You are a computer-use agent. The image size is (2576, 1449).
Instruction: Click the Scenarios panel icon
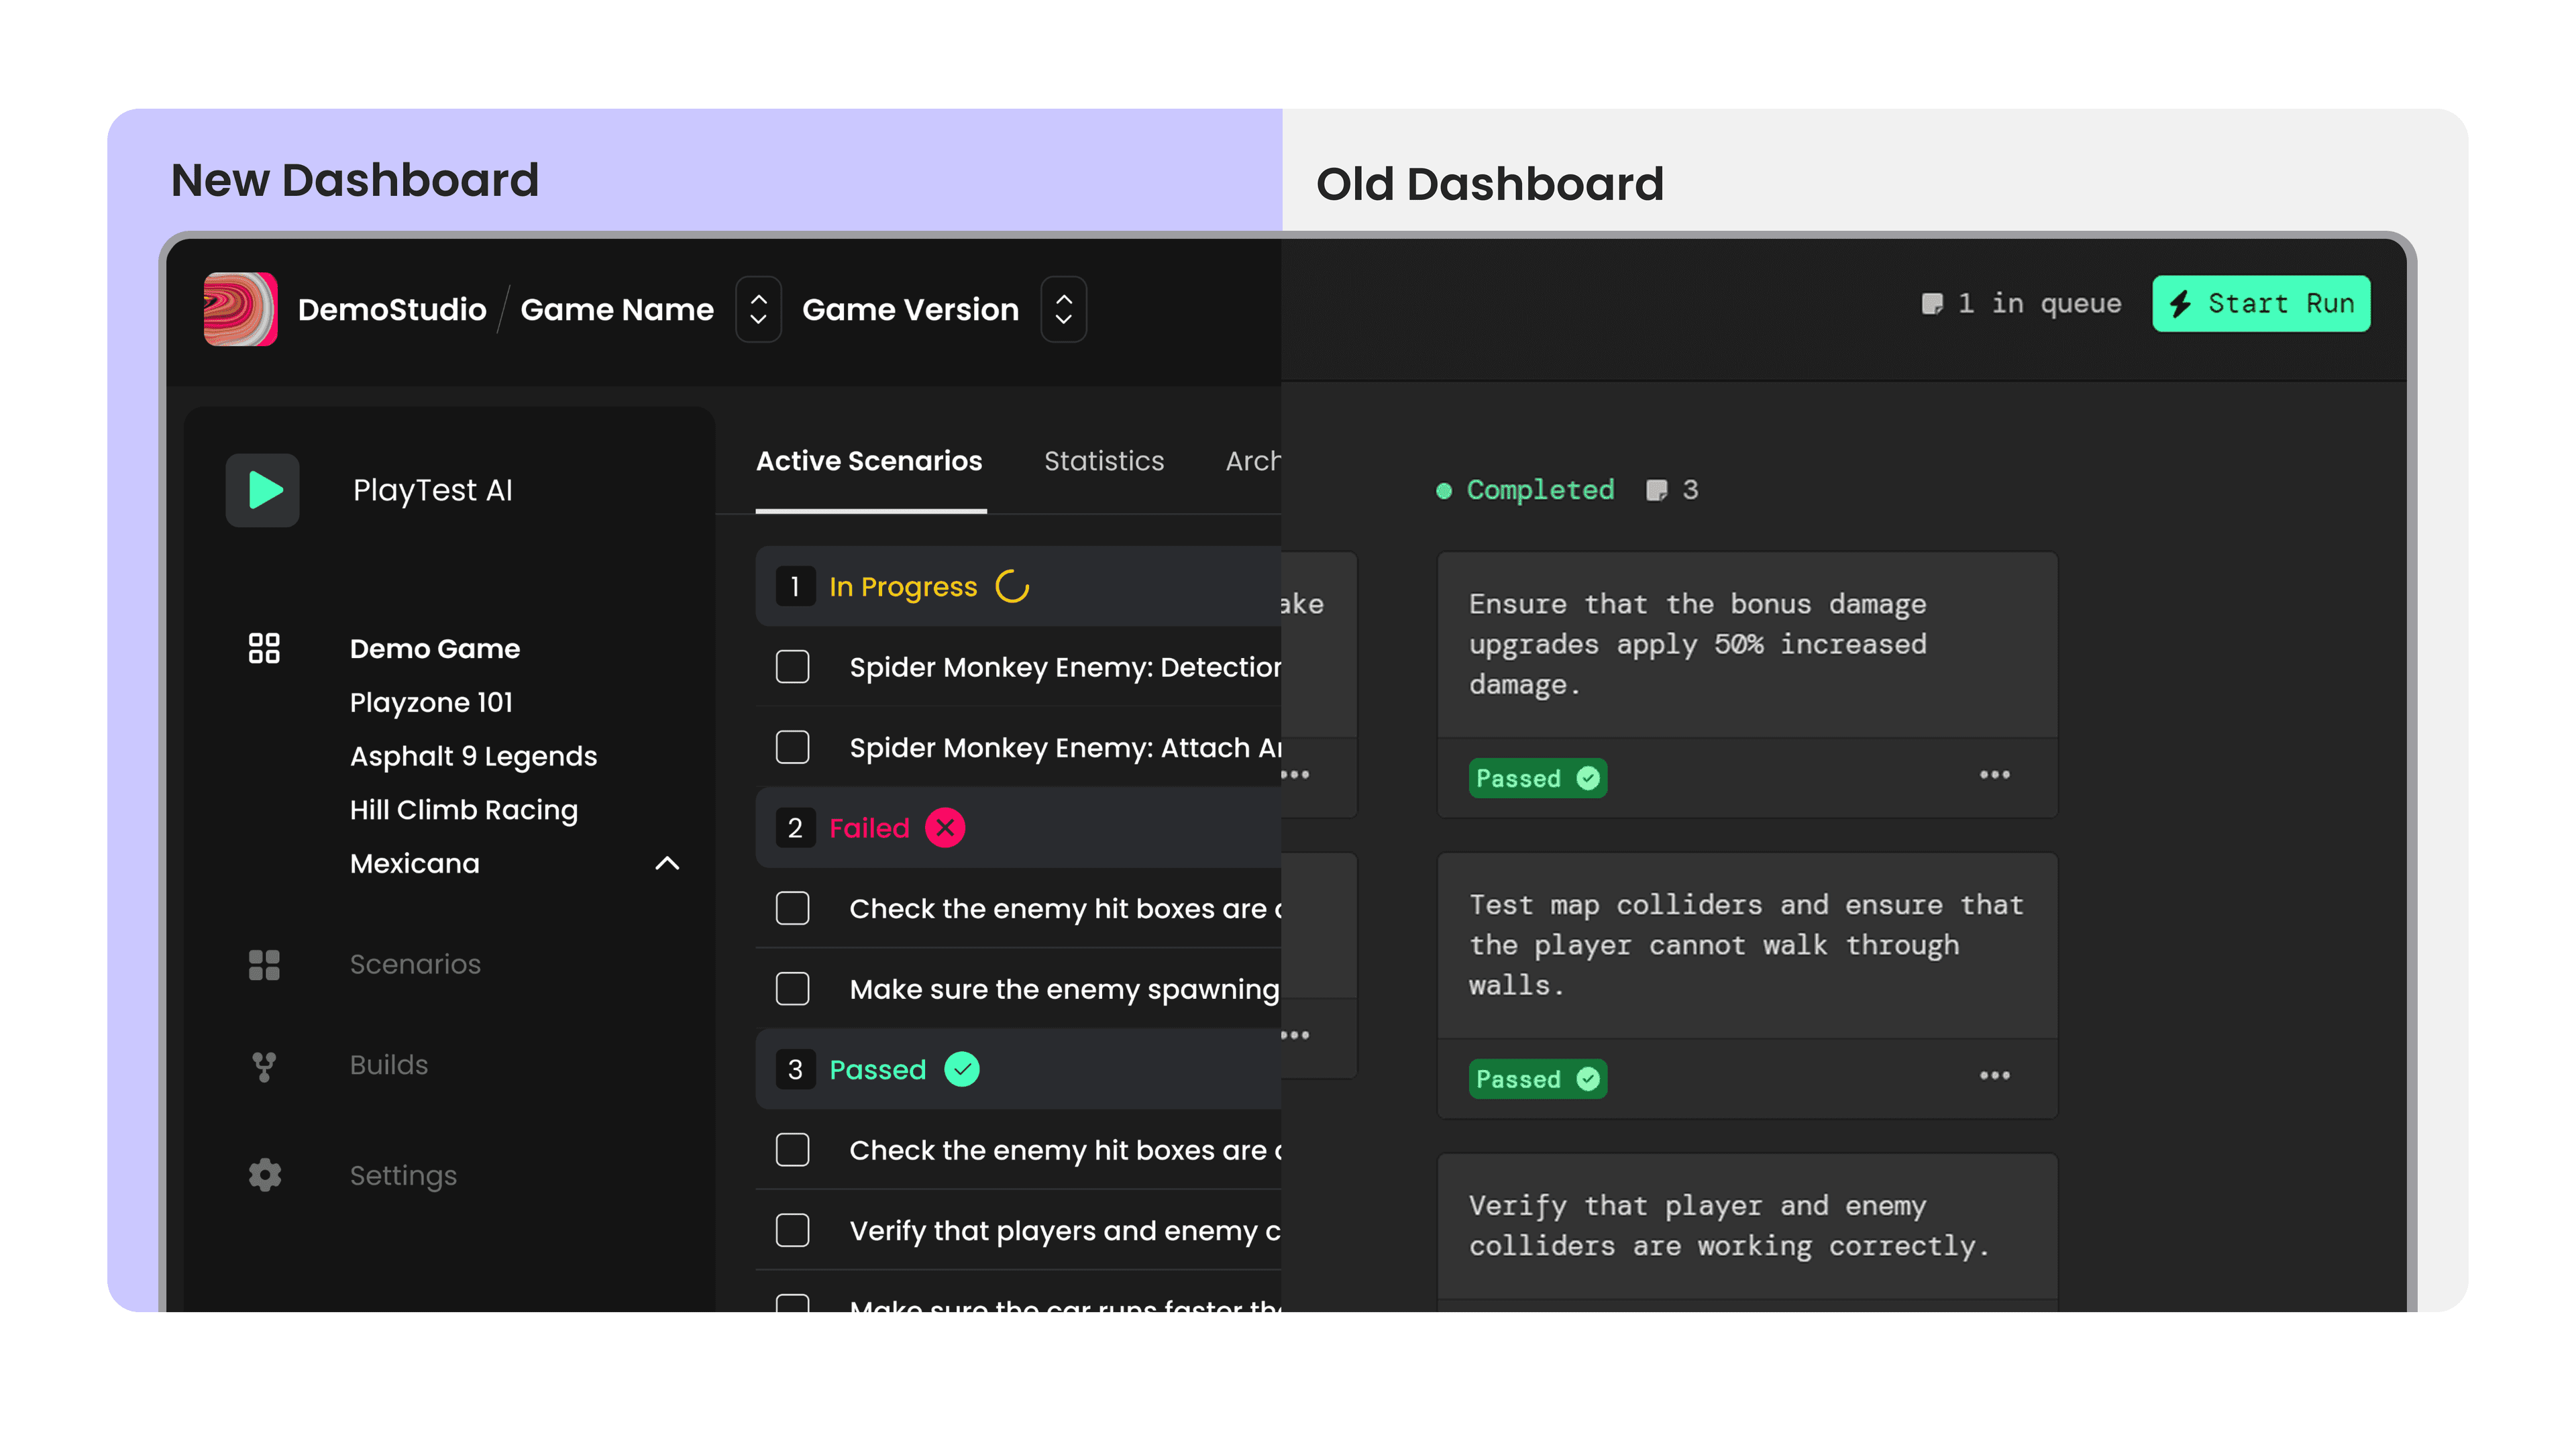click(x=265, y=964)
